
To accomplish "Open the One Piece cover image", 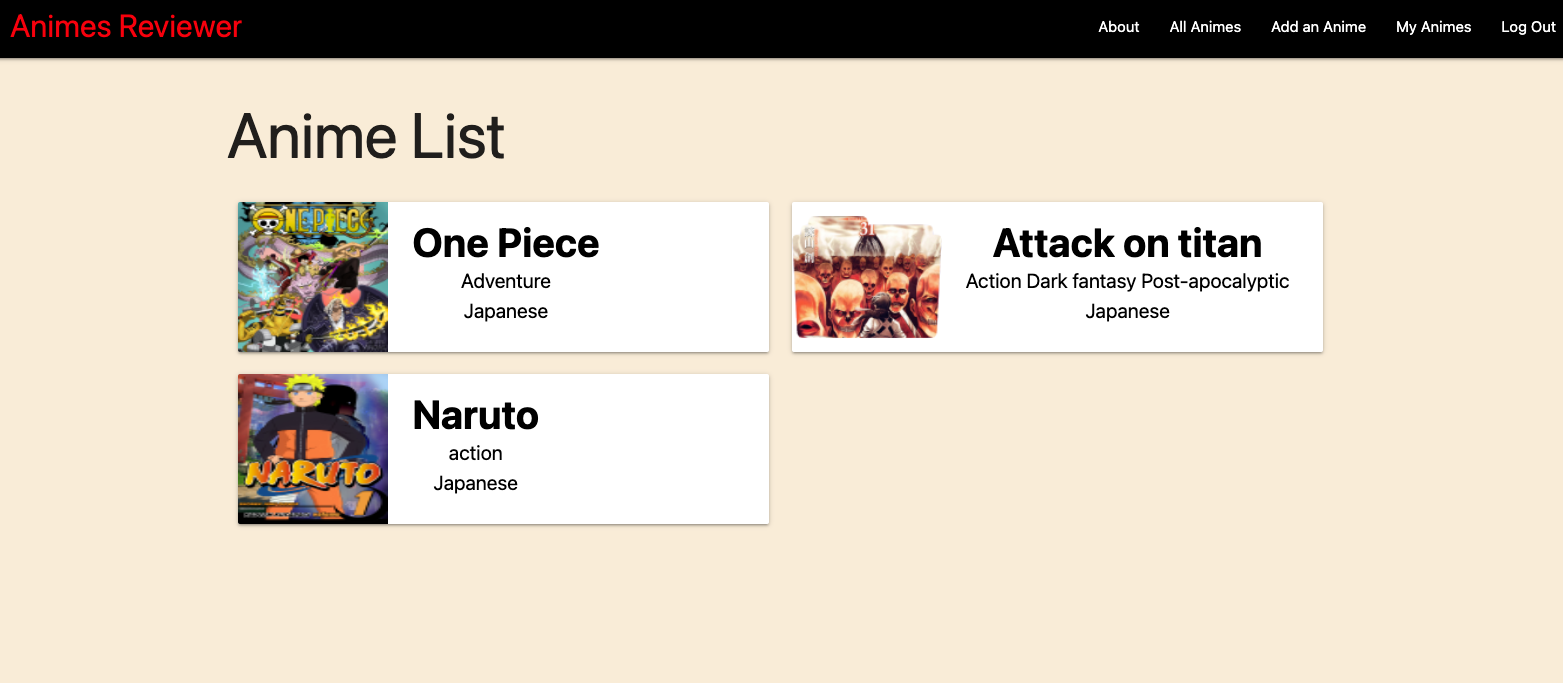I will [312, 277].
